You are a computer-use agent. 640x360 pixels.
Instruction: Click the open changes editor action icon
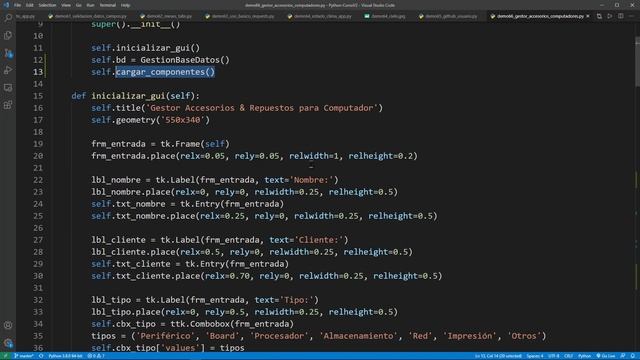(x=599, y=16)
